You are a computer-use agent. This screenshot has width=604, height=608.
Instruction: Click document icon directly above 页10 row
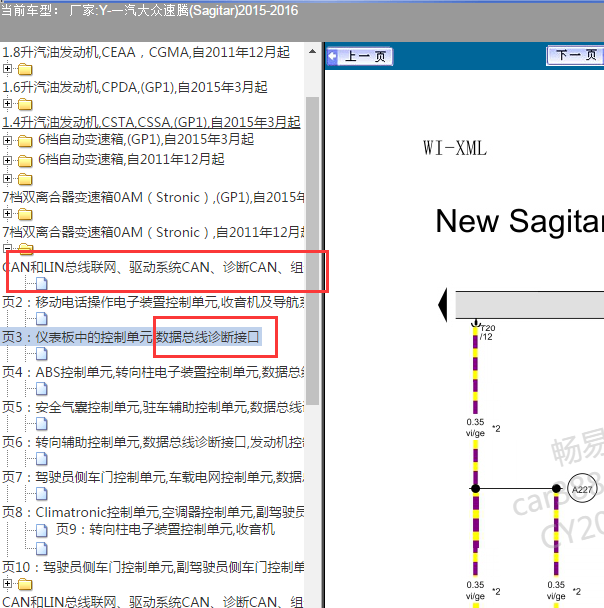41,549
